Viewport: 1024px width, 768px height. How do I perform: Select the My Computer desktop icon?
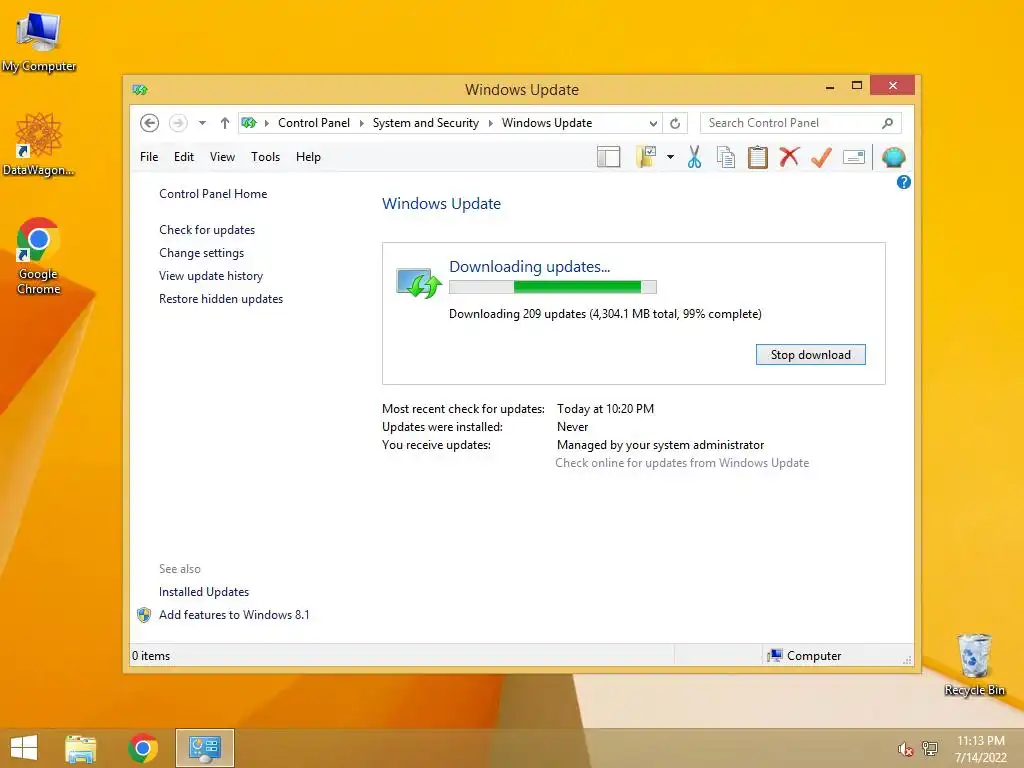[x=39, y=42]
